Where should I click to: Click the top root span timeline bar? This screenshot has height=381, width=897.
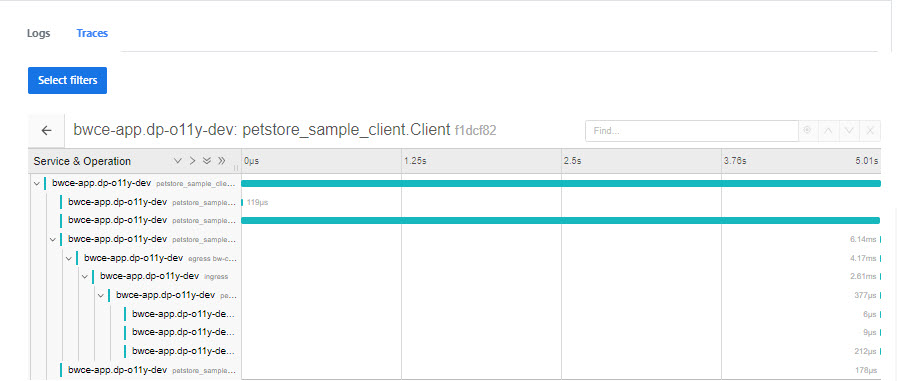coord(561,184)
